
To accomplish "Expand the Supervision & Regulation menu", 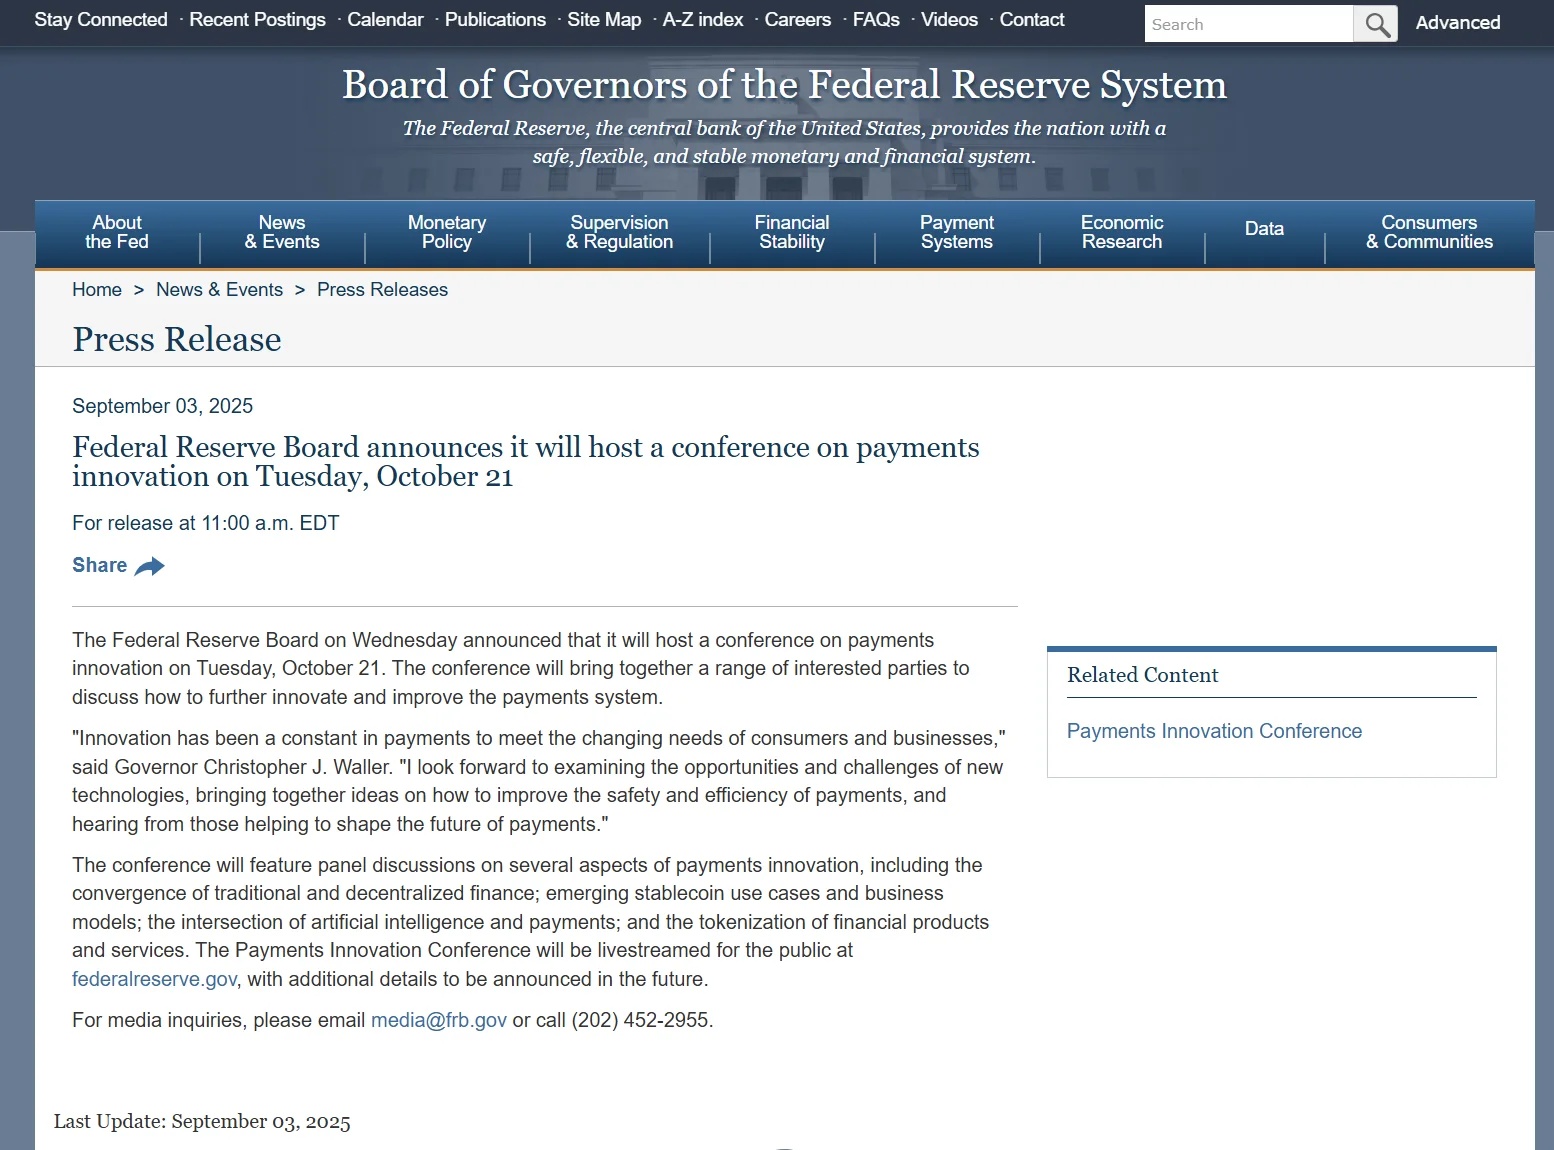I will [619, 232].
